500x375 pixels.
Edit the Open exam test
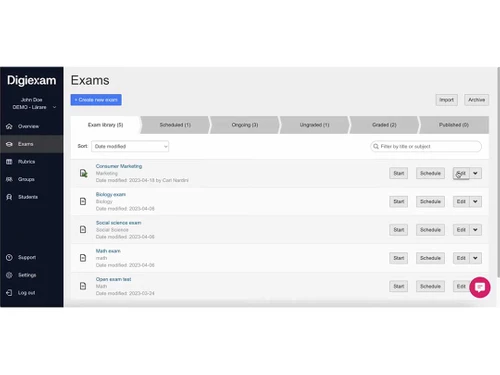pyautogui.click(x=461, y=286)
